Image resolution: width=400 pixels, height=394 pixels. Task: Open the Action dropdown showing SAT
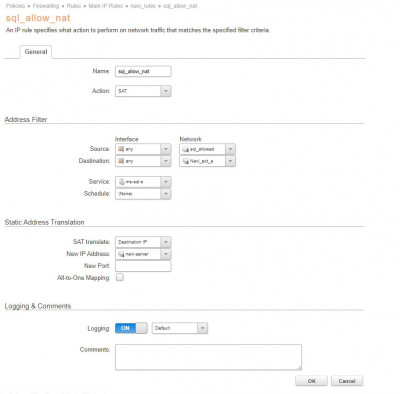point(143,91)
